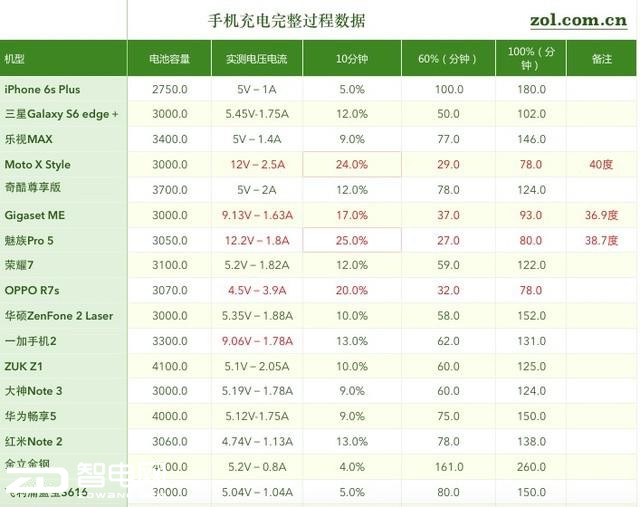Select the 131.0 full-charge cell

pos(531,341)
